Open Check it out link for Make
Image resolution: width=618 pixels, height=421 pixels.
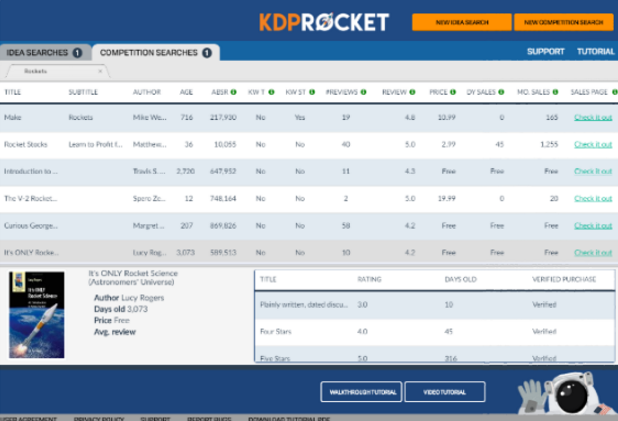pos(593,117)
